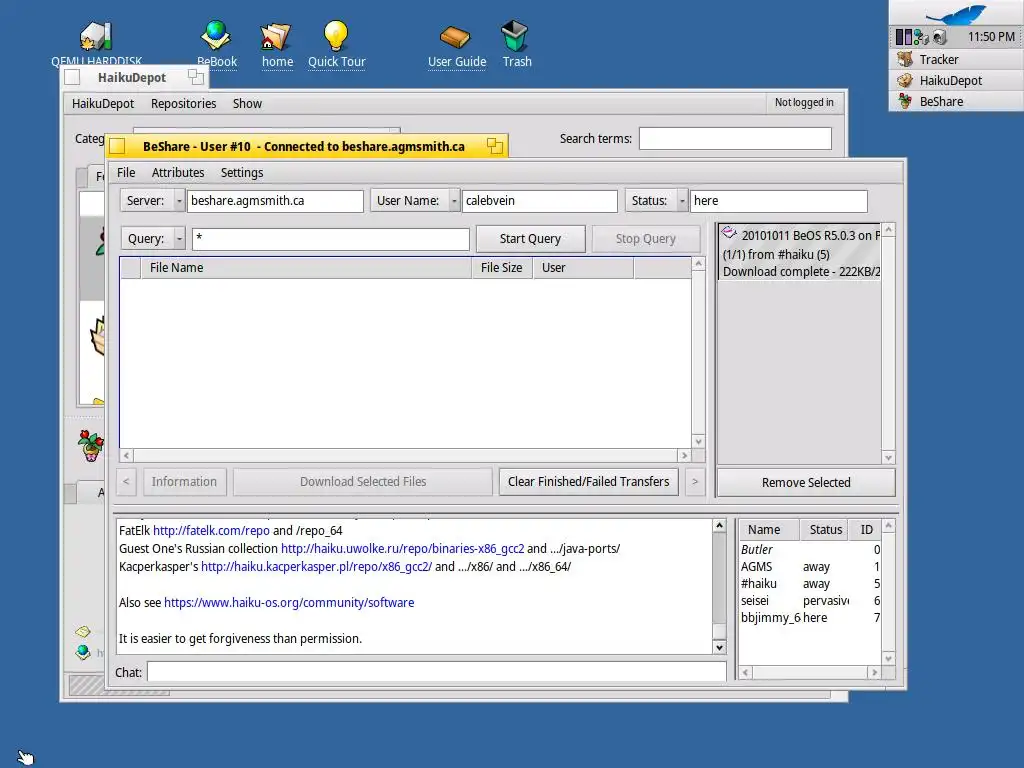Open the haiku-os.org community software link
This screenshot has width=1024, height=768.
[289, 602]
